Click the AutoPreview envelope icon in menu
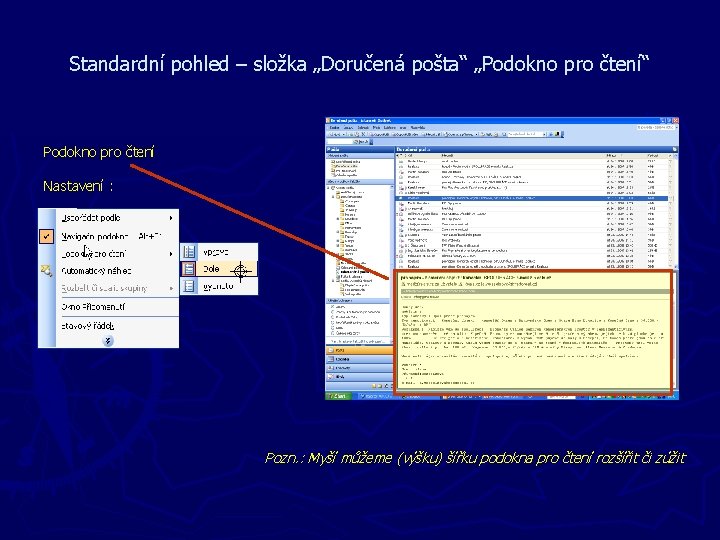Image resolution: width=720 pixels, height=540 pixels. tap(46, 271)
